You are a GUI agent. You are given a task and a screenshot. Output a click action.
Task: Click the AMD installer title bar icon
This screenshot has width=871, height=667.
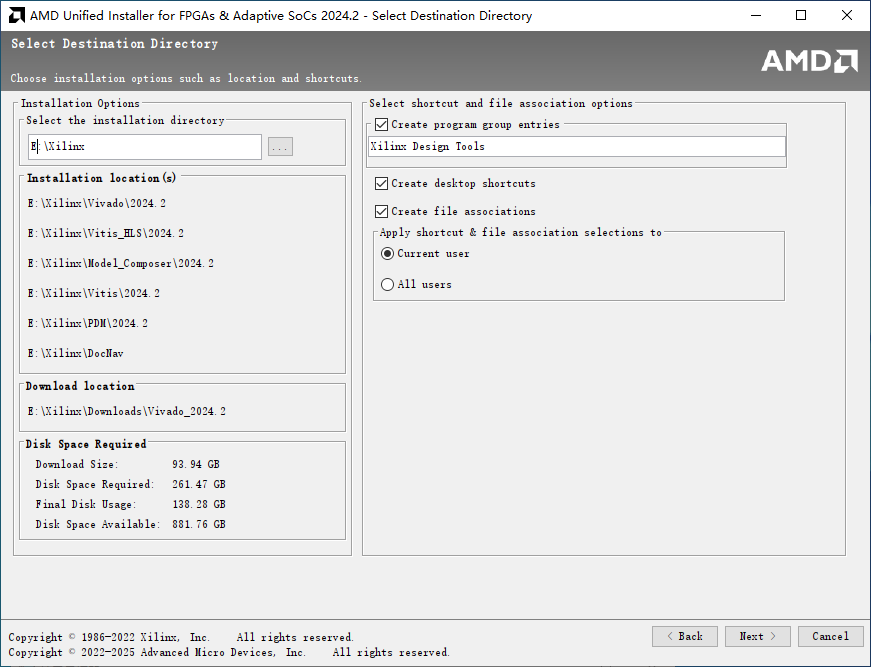pos(17,15)
